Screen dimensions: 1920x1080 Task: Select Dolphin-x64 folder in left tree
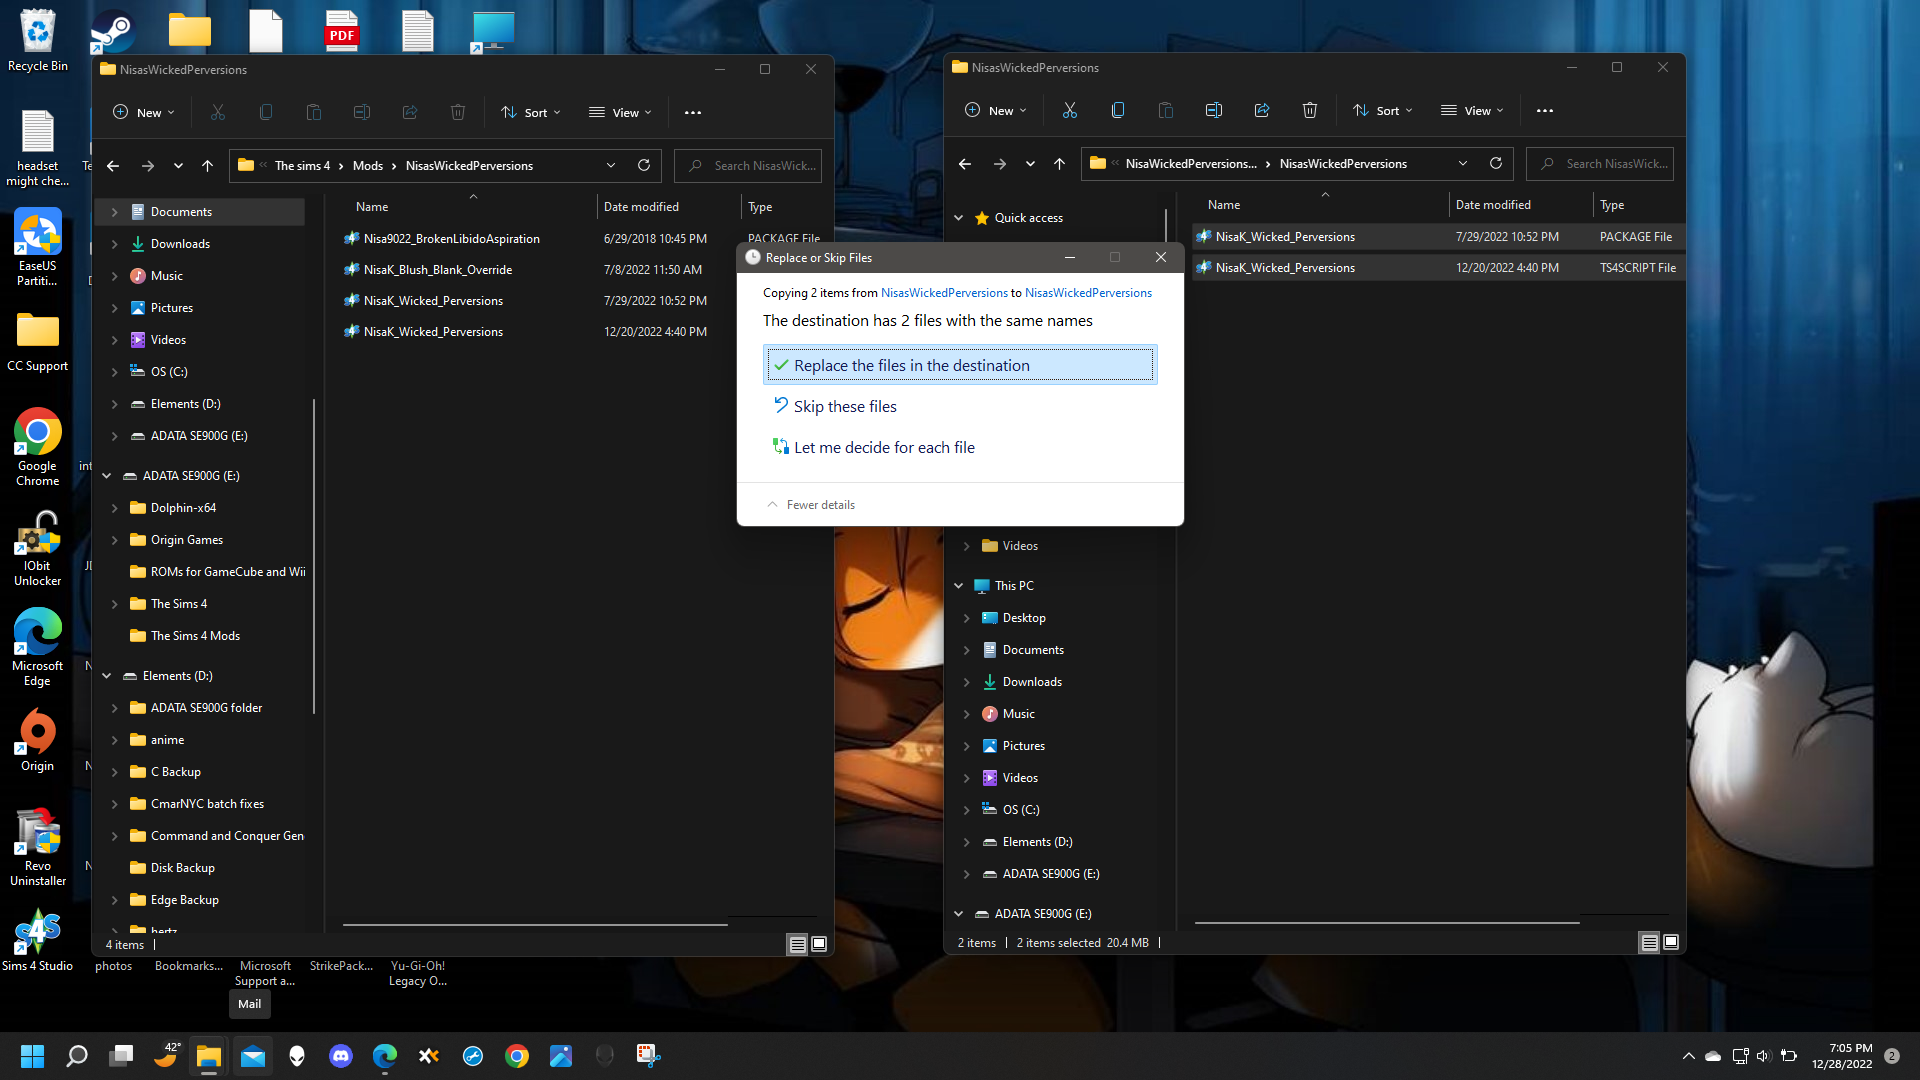(x=183, y=508)
